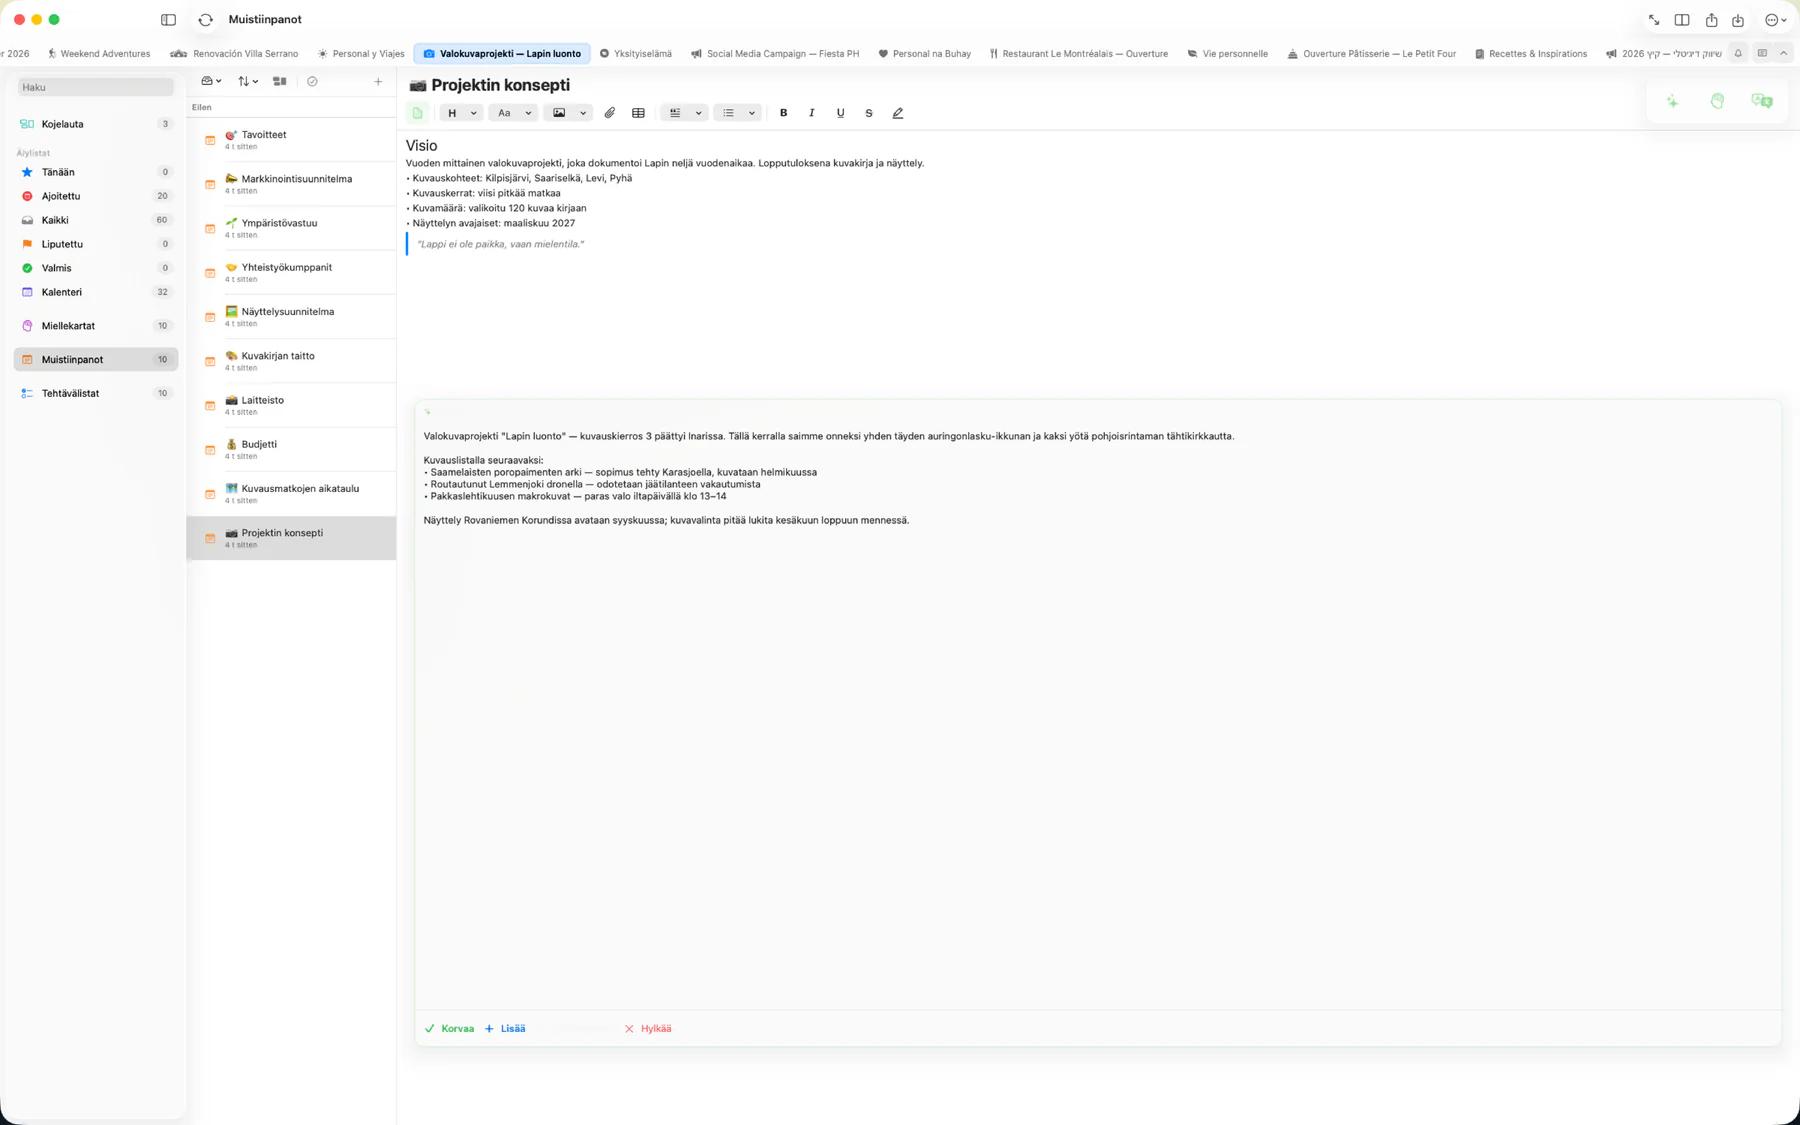Click the expand to fullscreen arrows icon
The width and height of the screenshot is (1800, 1125).
point(1654,20)
